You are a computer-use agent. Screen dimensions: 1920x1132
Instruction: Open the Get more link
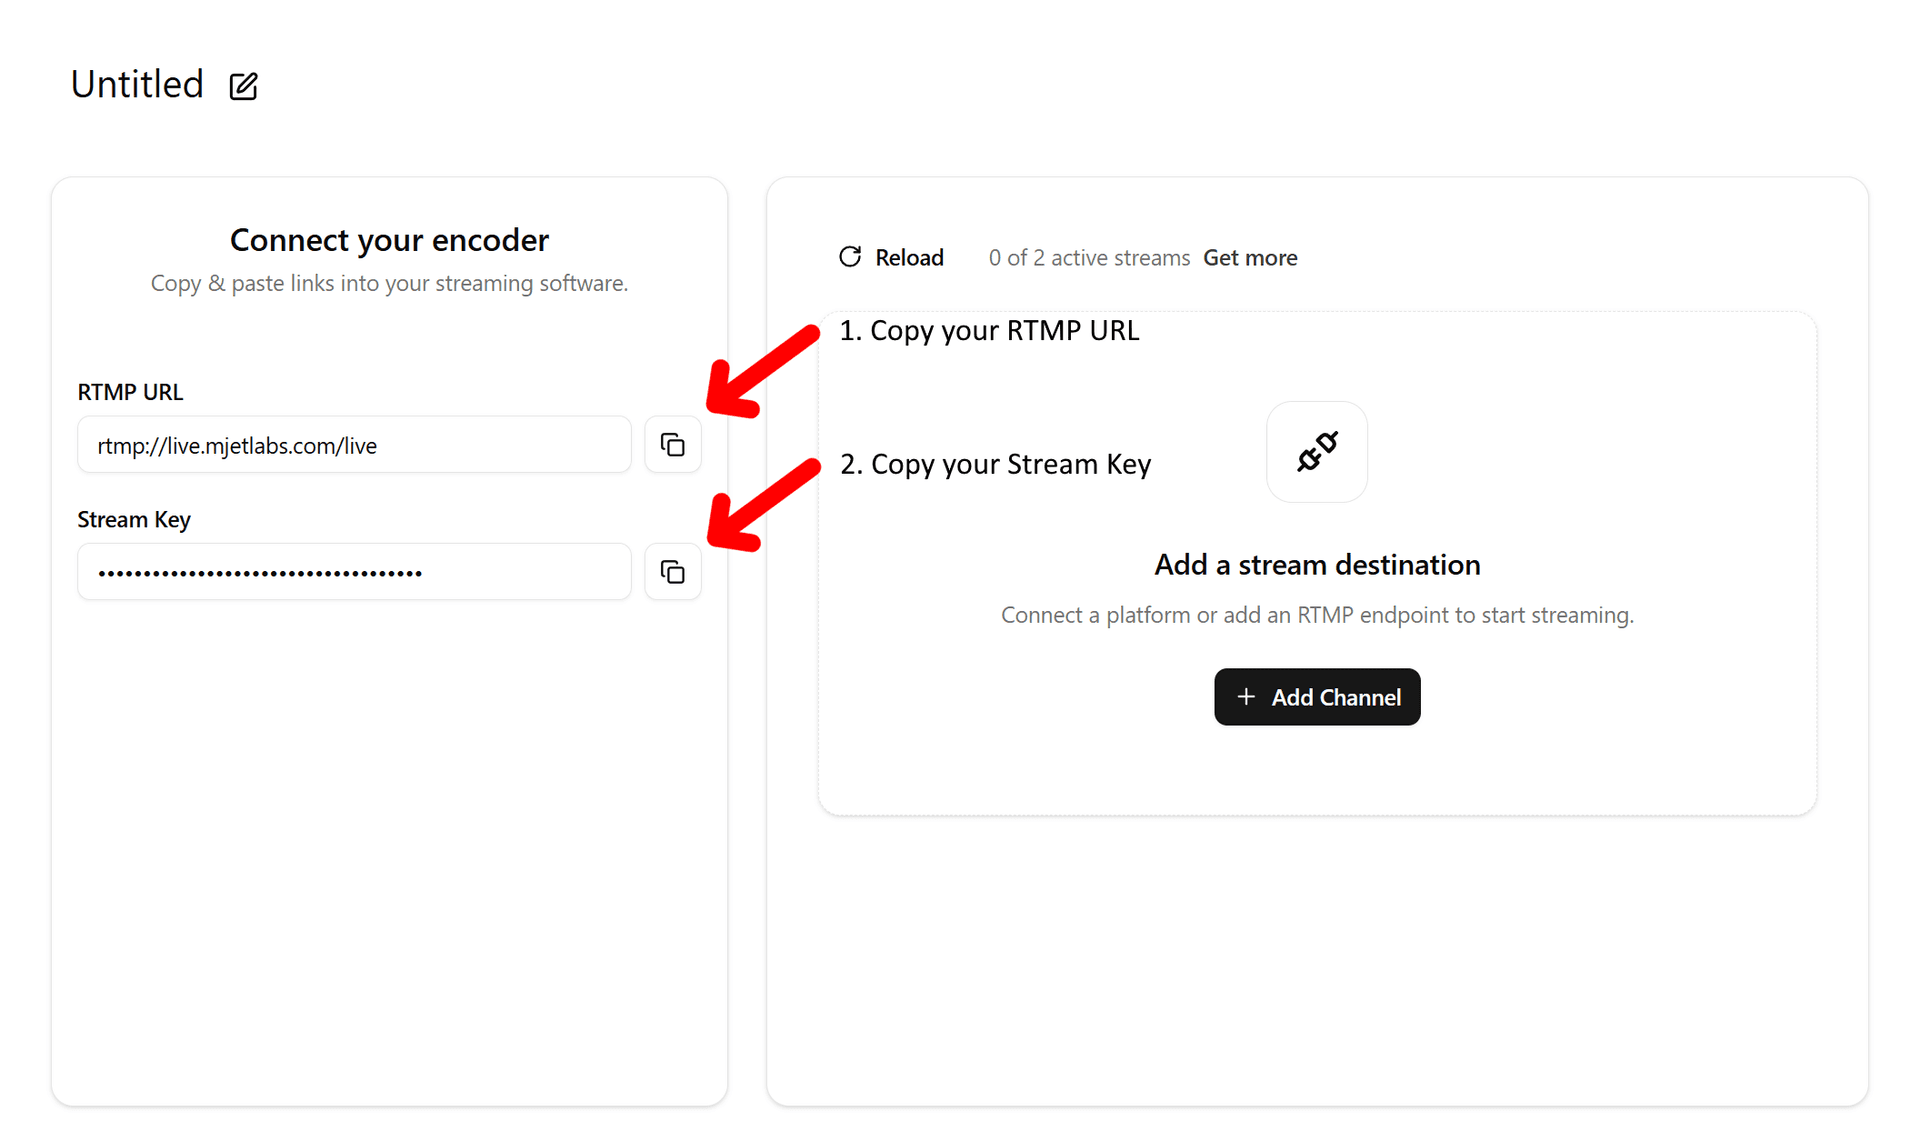[x=1250, y=258]
